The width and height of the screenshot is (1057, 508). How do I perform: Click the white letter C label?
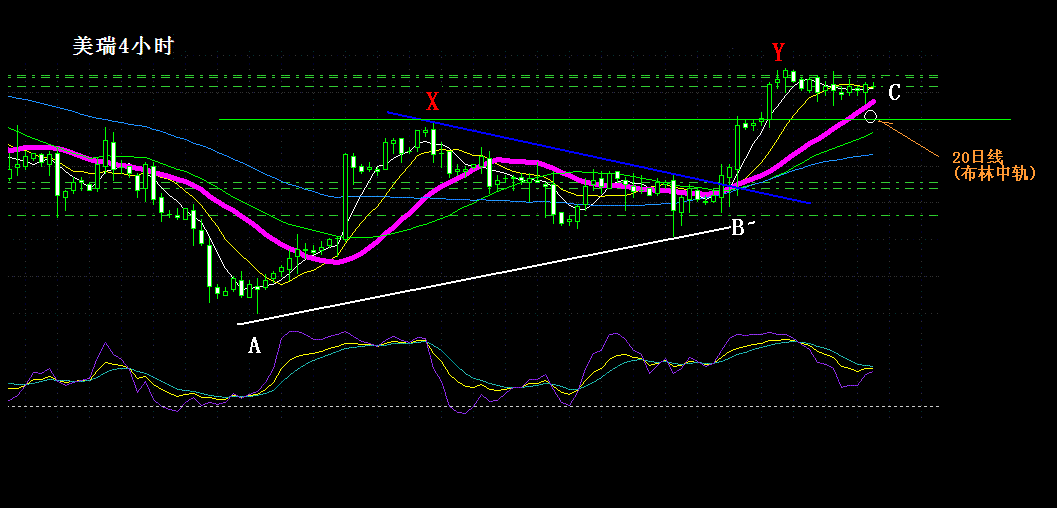click(x=894, y=92)
